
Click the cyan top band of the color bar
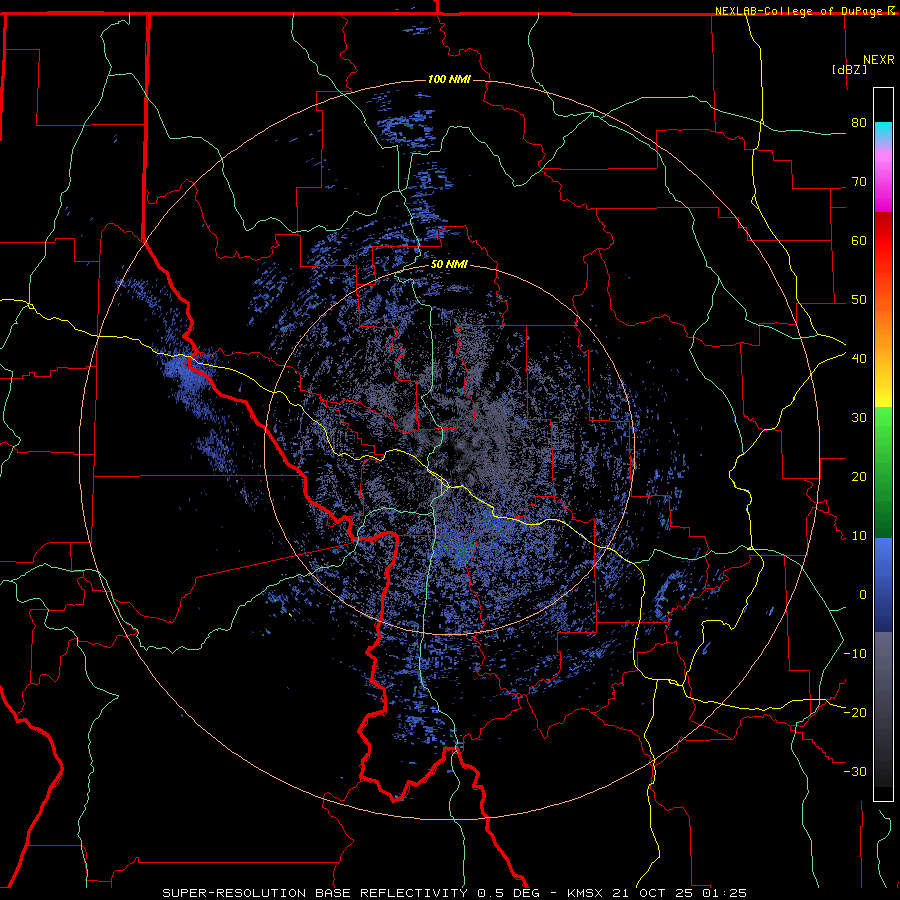pos(883,131)
